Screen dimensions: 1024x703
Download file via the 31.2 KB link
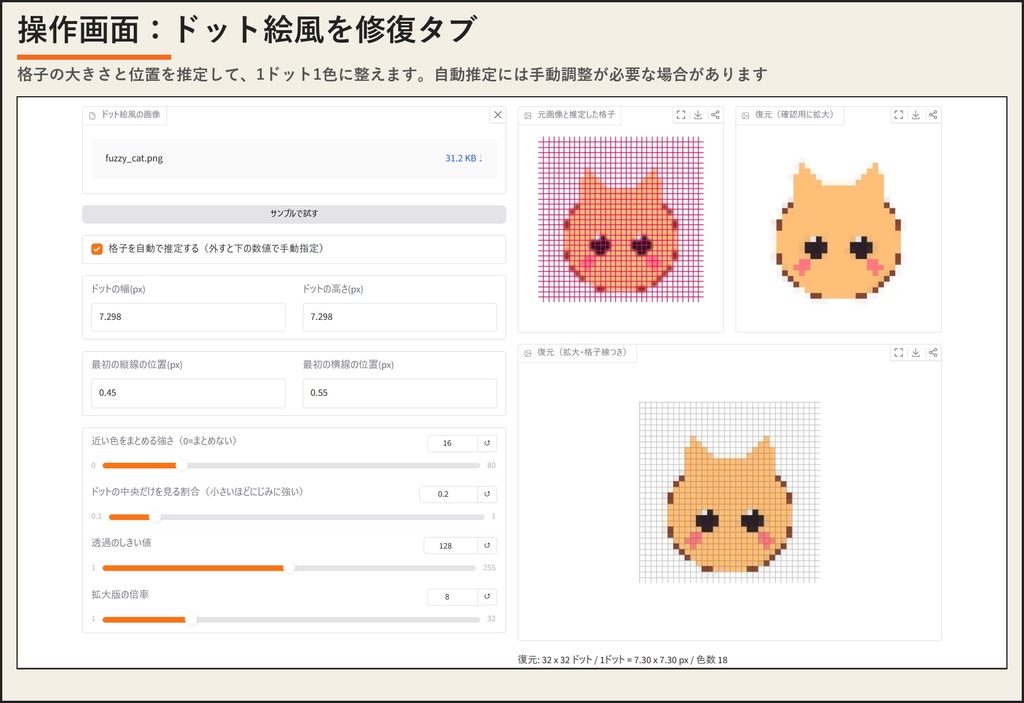point(464,158)
